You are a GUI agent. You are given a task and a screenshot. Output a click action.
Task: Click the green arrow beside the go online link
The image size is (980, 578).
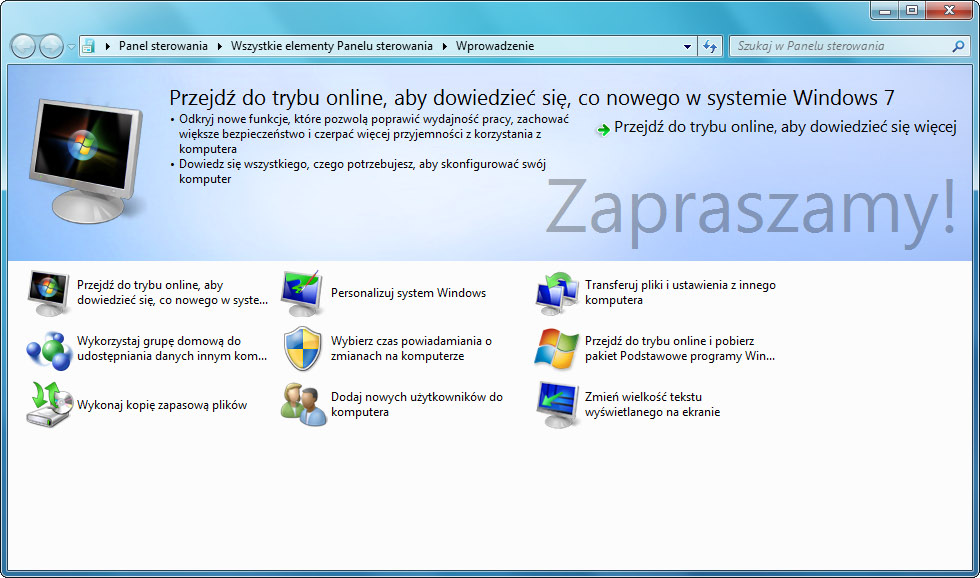pyautogui.click(x=603, y=129)
